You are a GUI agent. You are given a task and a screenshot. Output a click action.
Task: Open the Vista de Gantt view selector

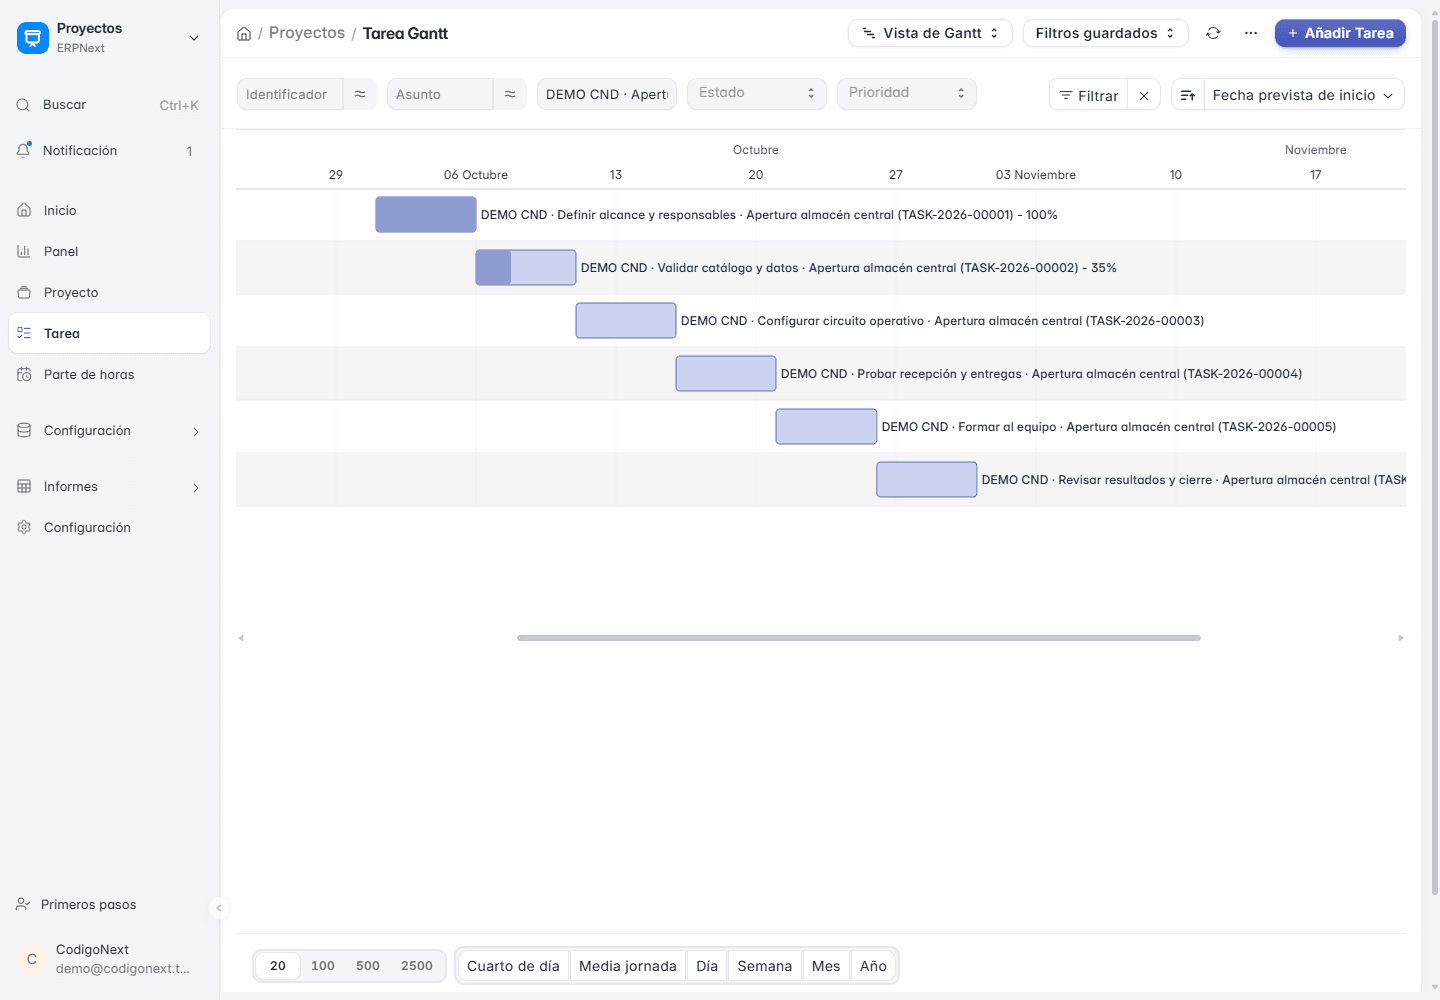point(930,33)
